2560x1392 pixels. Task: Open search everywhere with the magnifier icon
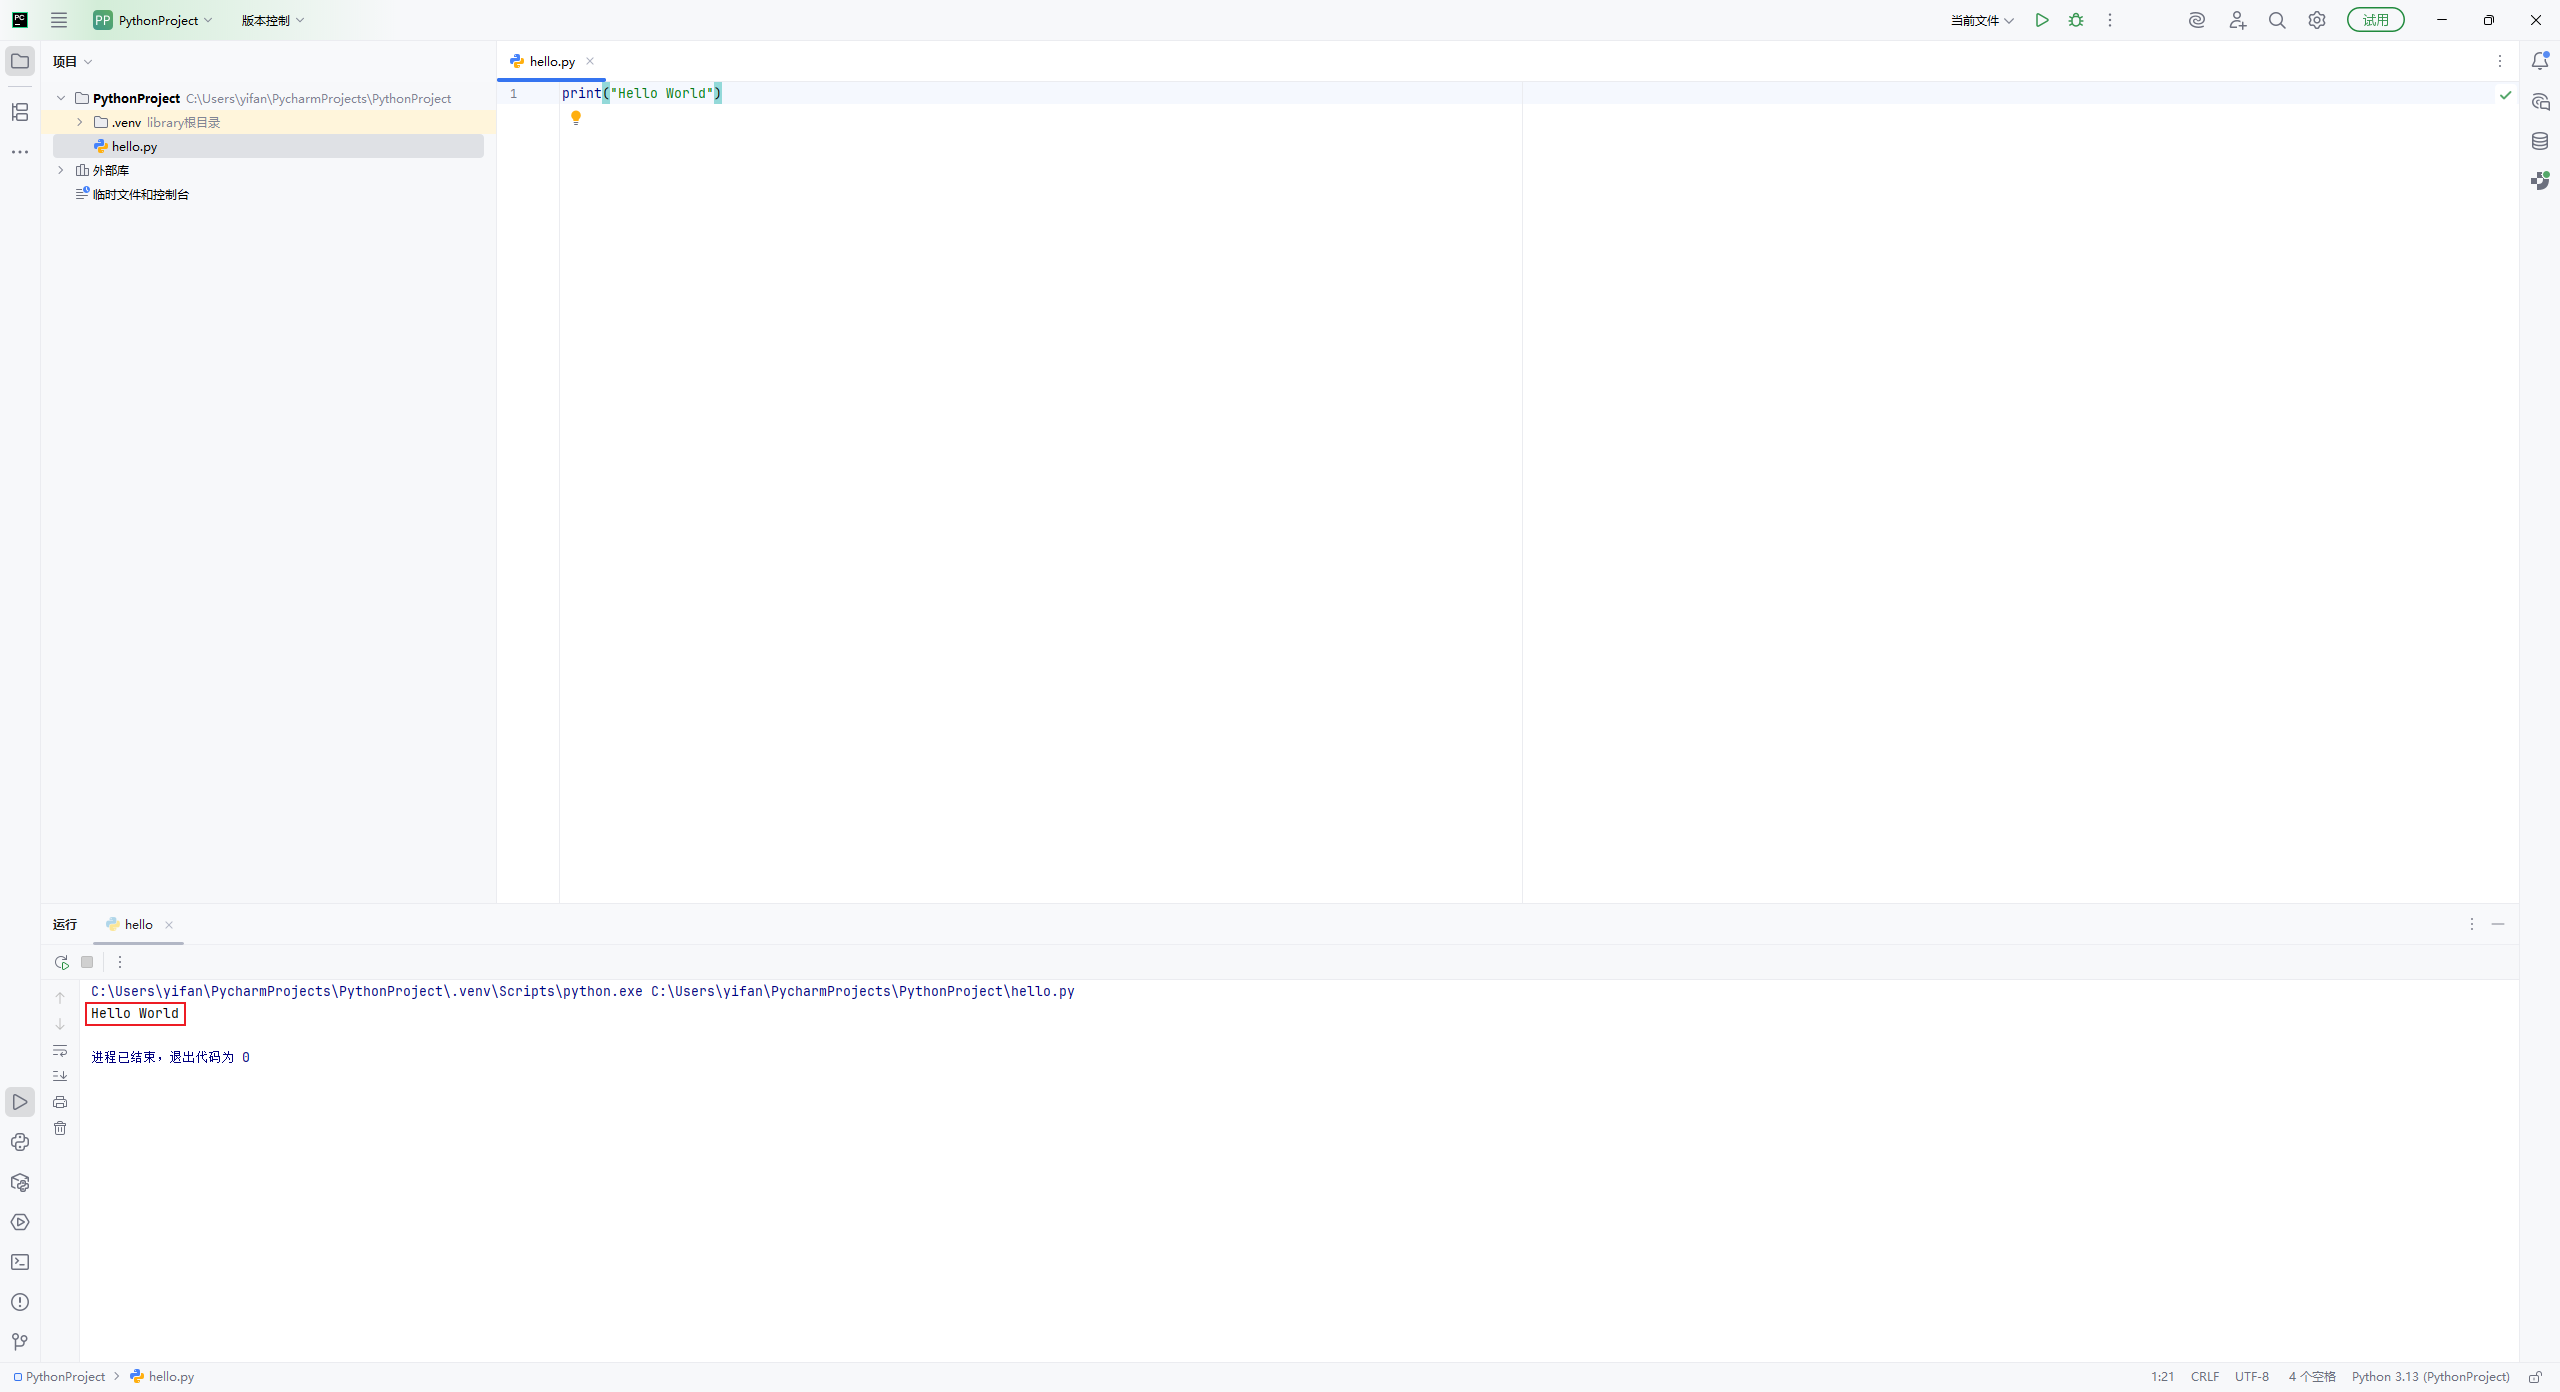click(x=2277, y=19)
